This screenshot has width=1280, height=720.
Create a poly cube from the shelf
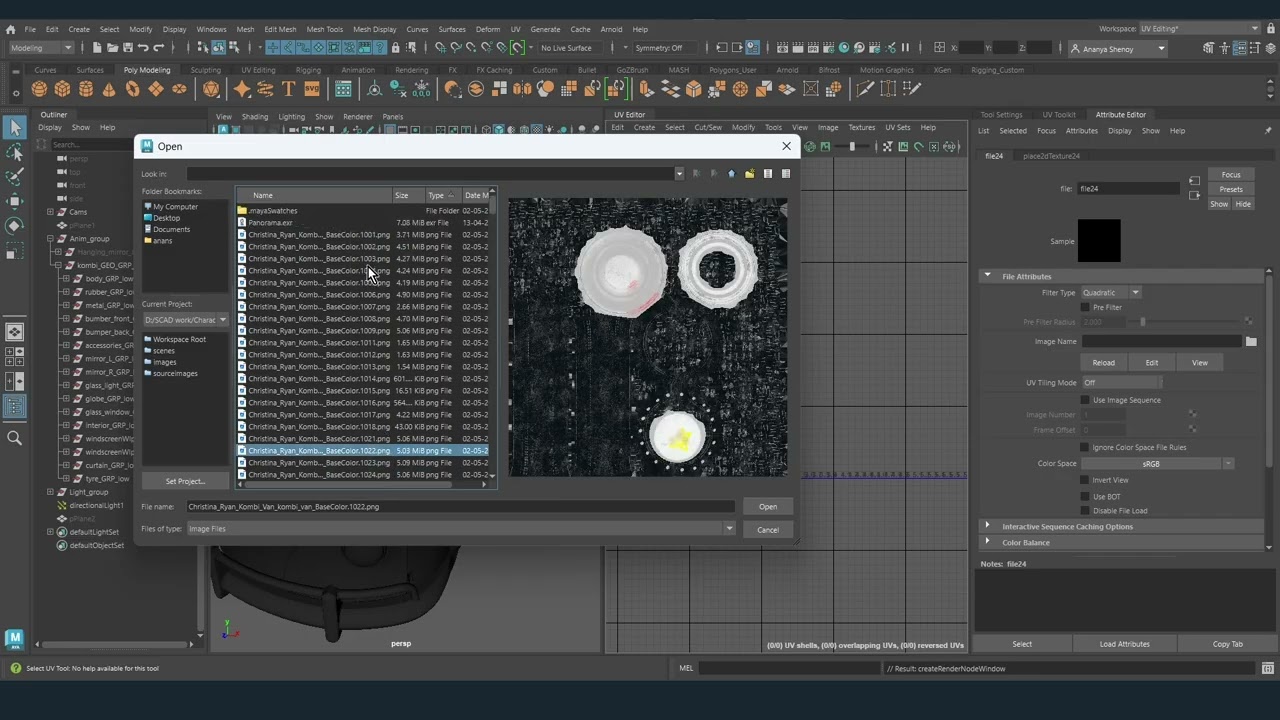[63, 89]
